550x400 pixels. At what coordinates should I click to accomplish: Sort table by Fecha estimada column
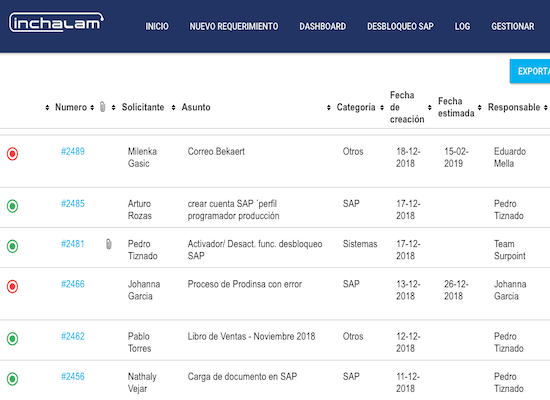(456, 107)
